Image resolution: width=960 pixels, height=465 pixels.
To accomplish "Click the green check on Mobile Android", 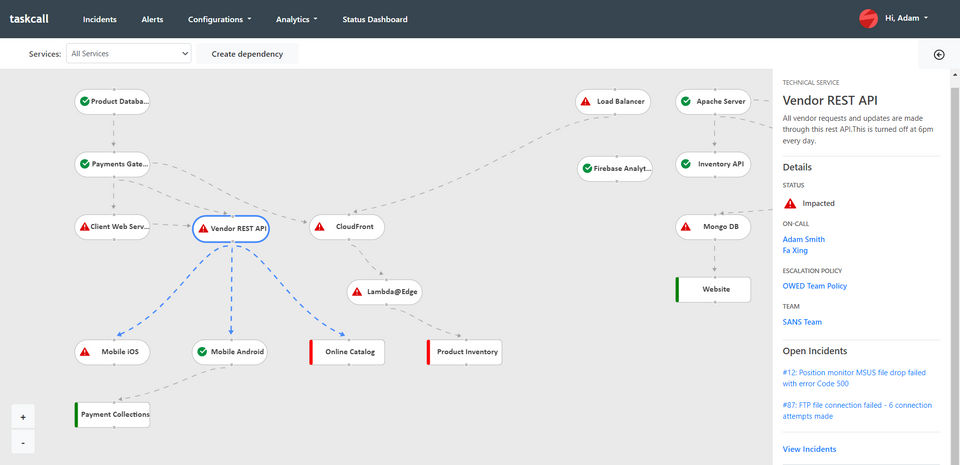I will pyautogui.click(x=202, y=352).
